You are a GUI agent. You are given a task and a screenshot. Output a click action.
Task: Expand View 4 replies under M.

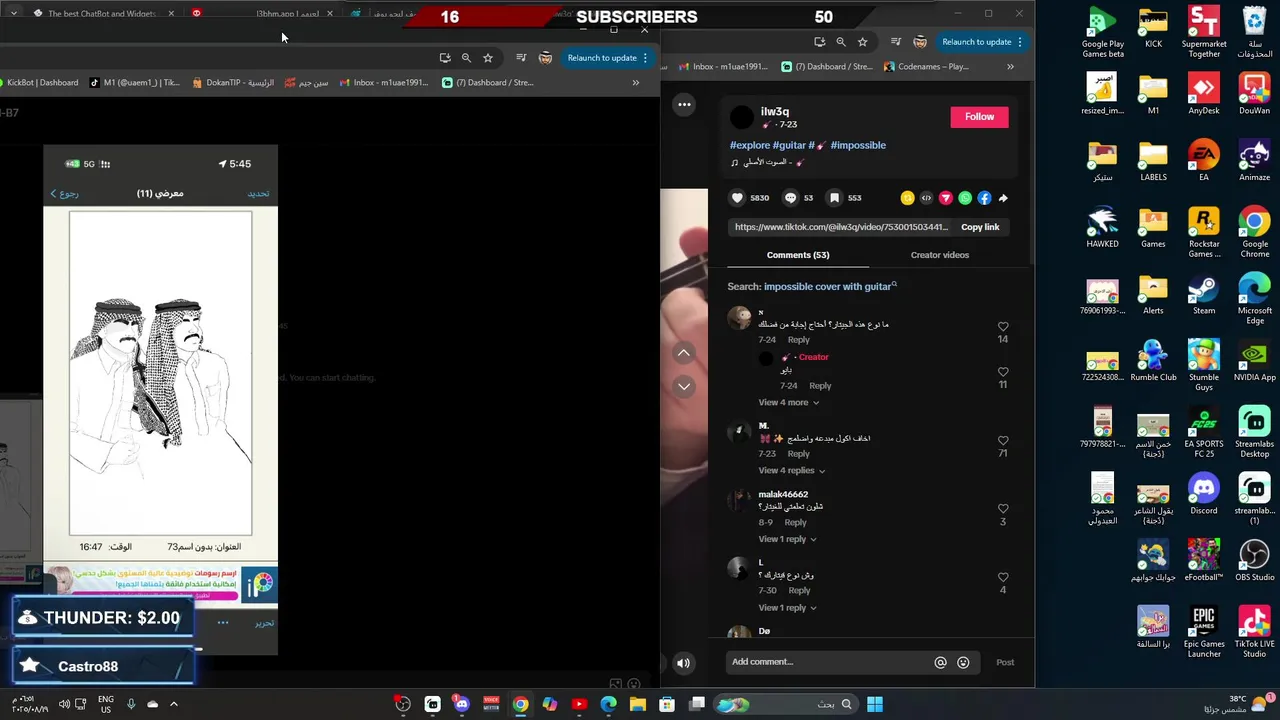pyautogui.click(x=791, y=470)
